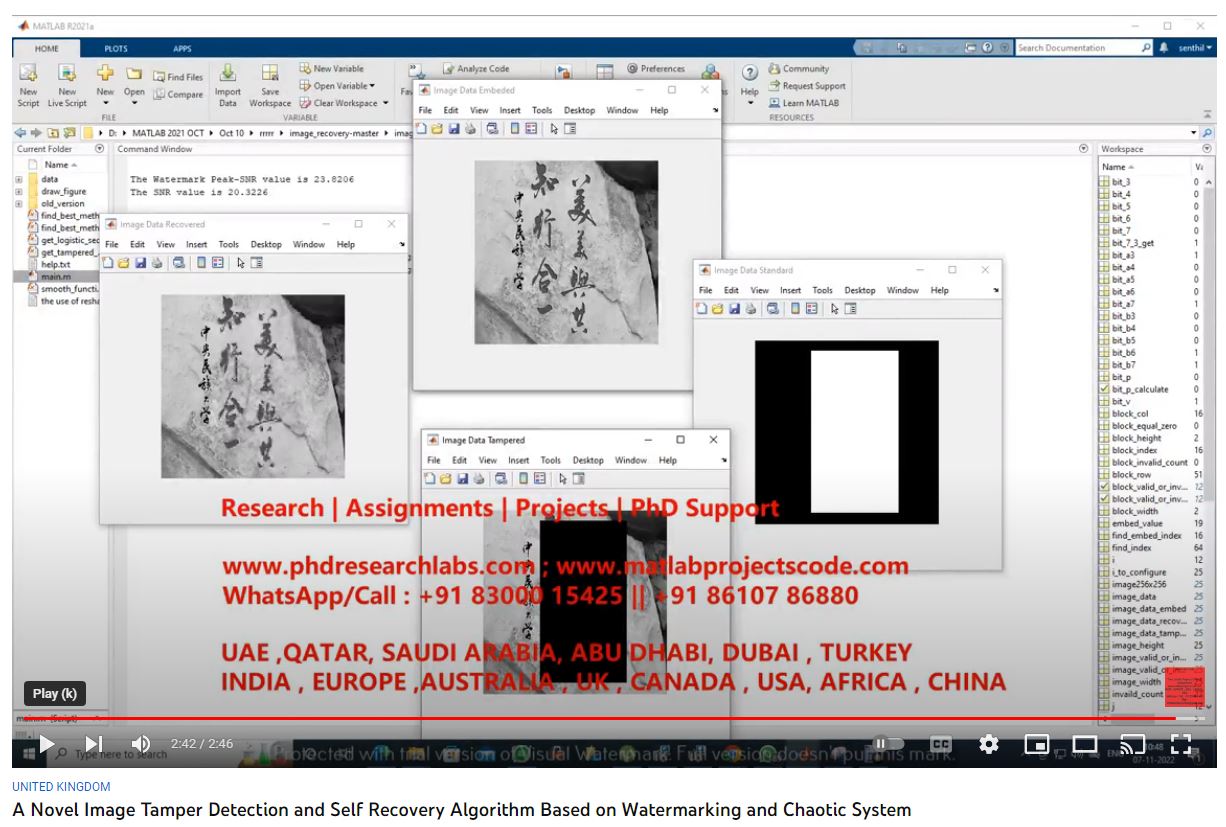Click New Figure icon in Image Data Embeded toolbar
This screenshot has width=1226, height=827.
[422, 128]
